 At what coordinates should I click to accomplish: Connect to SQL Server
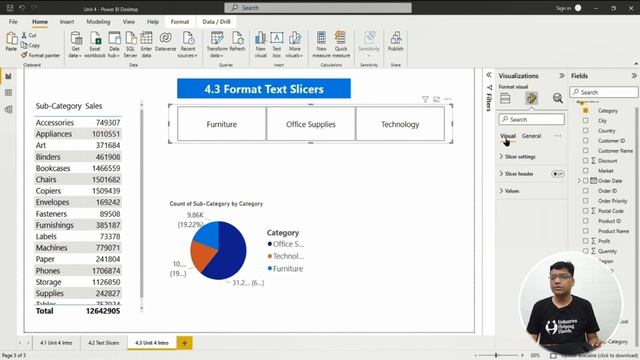130,44
